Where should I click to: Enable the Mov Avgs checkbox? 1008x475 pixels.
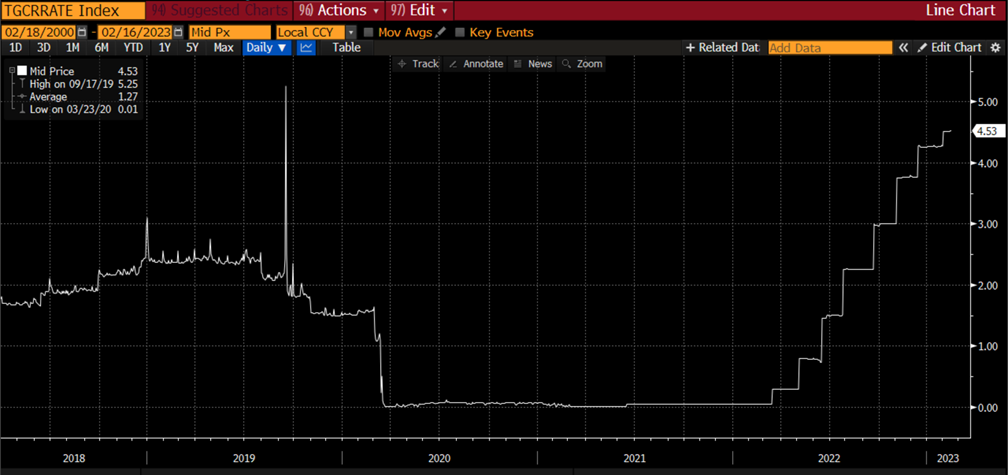(369, 32)
